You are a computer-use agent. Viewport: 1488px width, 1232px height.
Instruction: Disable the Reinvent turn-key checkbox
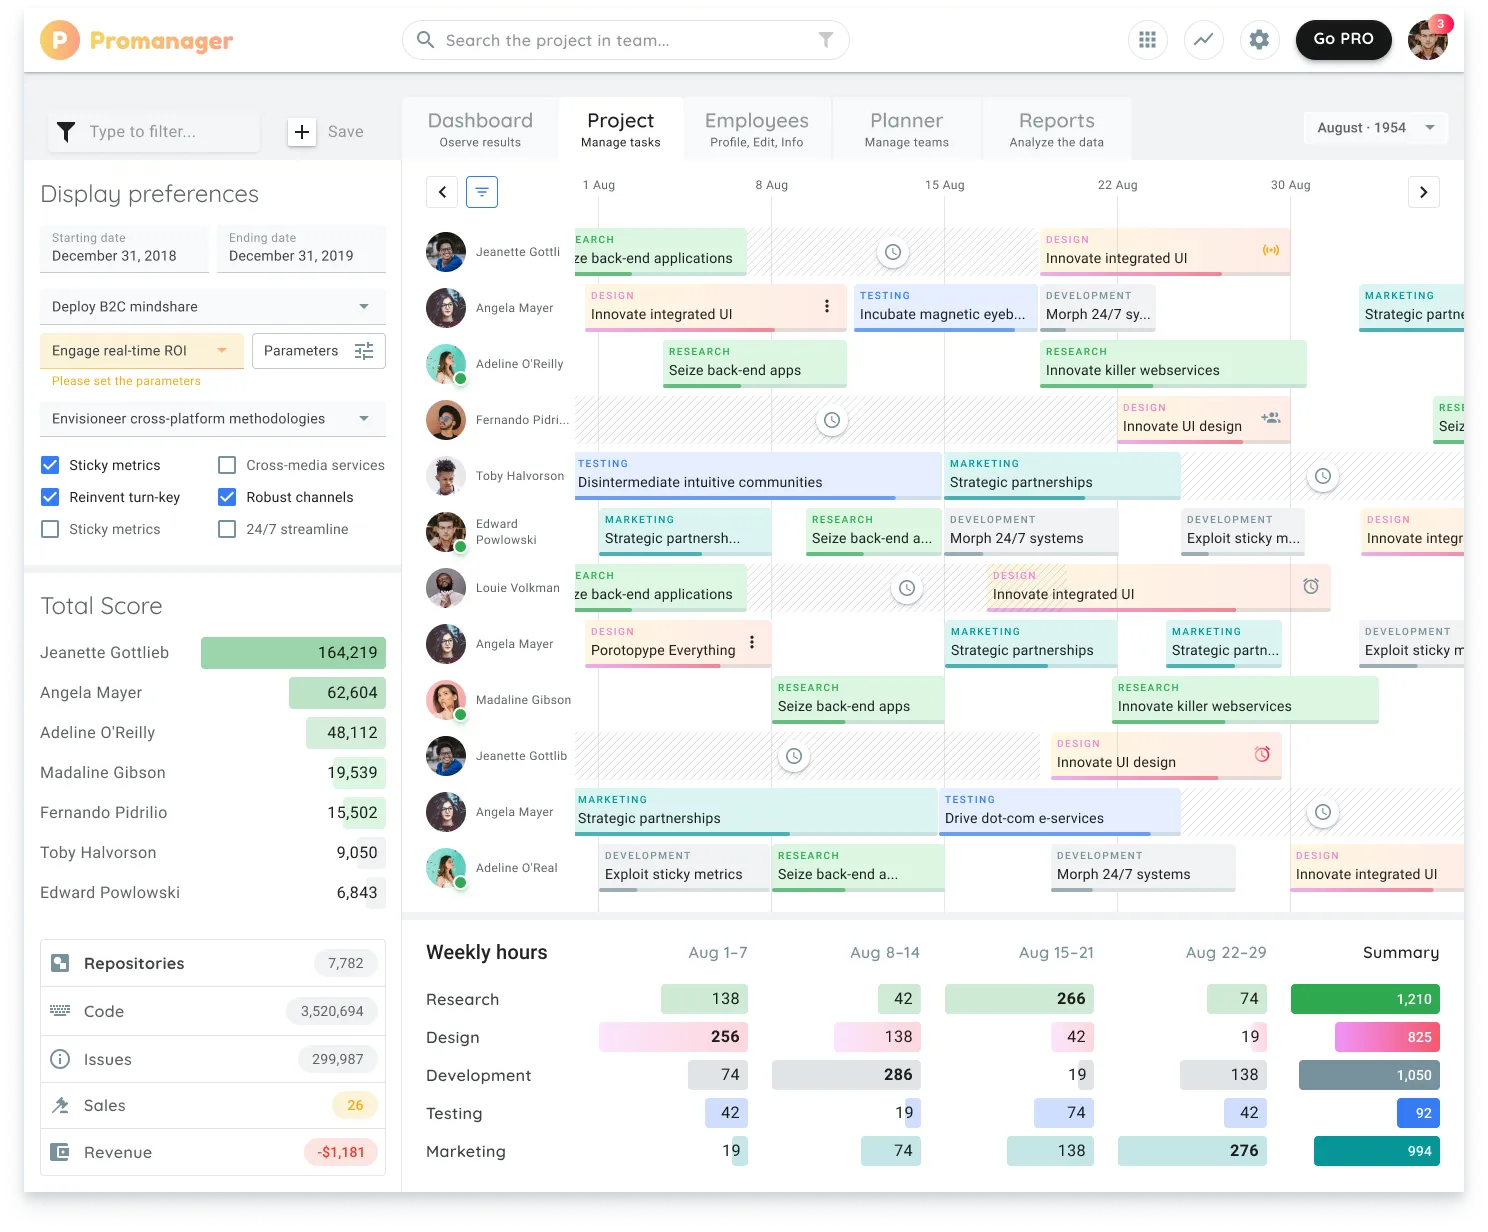click(50, 497)
